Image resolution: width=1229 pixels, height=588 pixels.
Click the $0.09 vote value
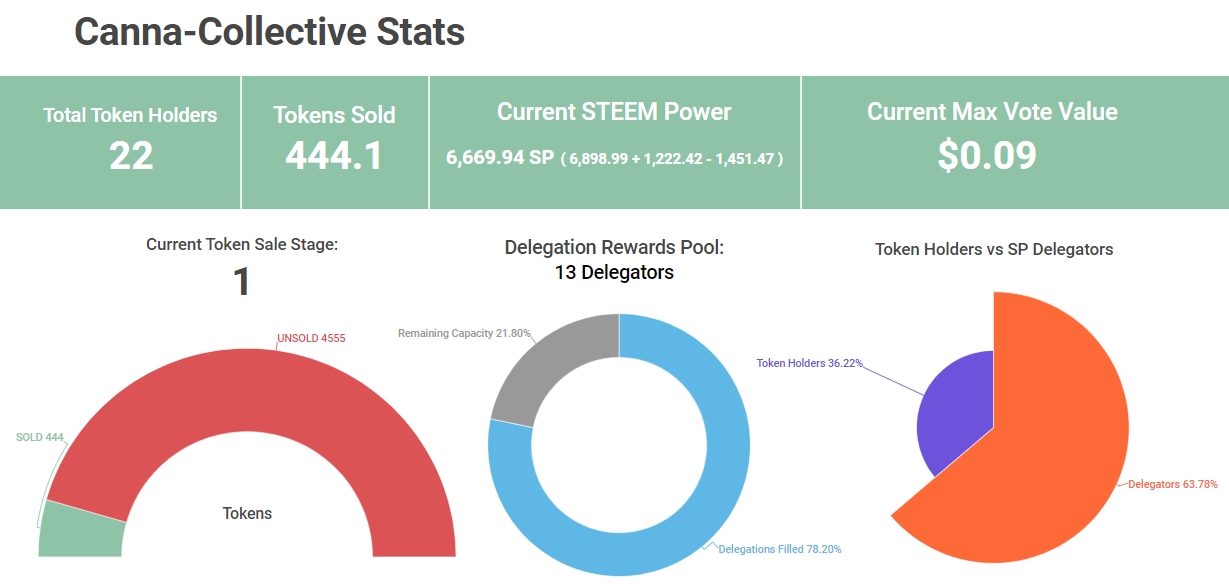pyautogui.click(x=987, y=155)
